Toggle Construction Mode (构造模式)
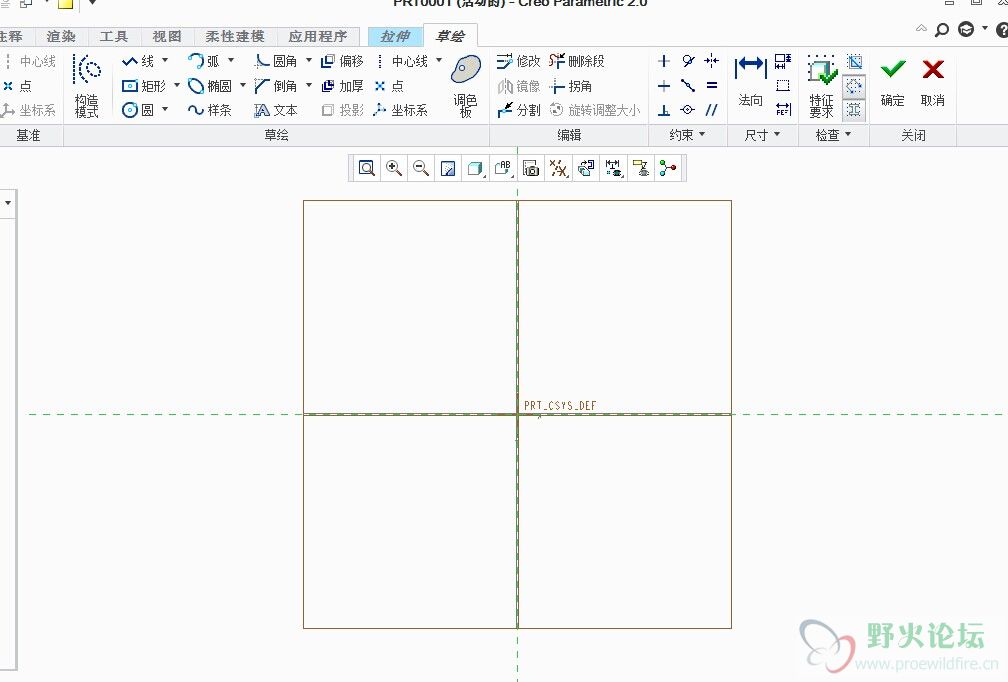This screenshot has height=682, width=1008. (87, 85)
